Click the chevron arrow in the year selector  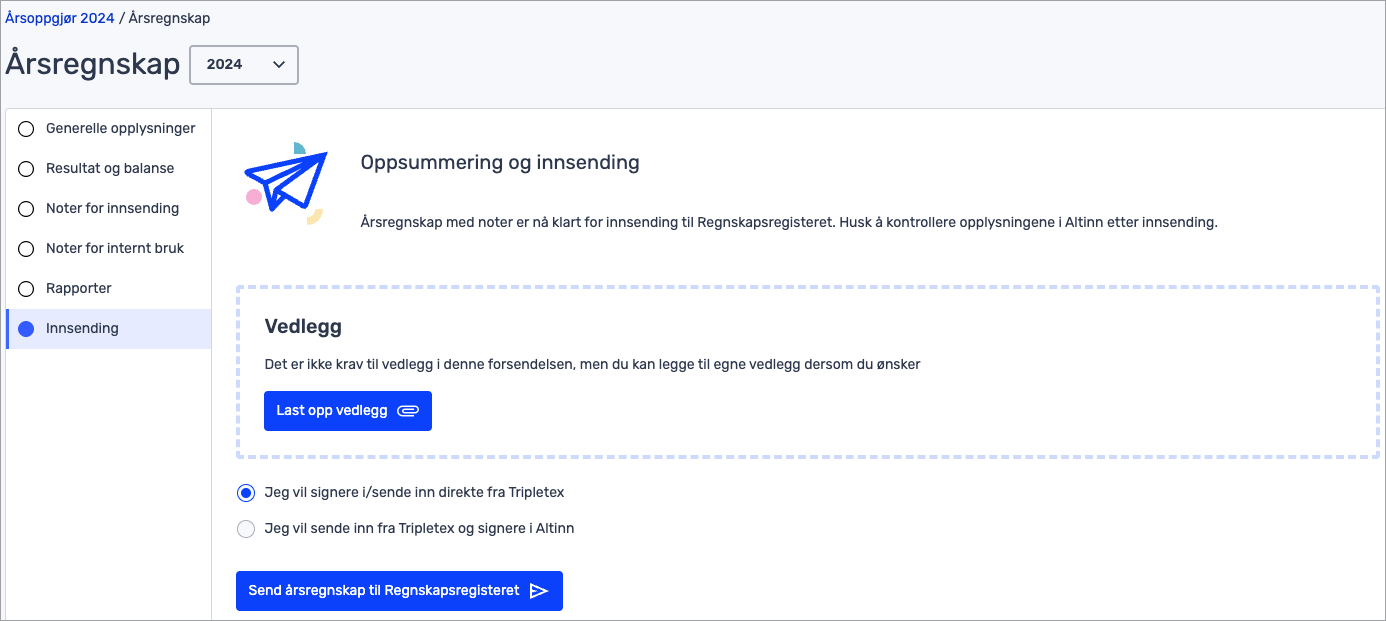(x=278, y=64)
